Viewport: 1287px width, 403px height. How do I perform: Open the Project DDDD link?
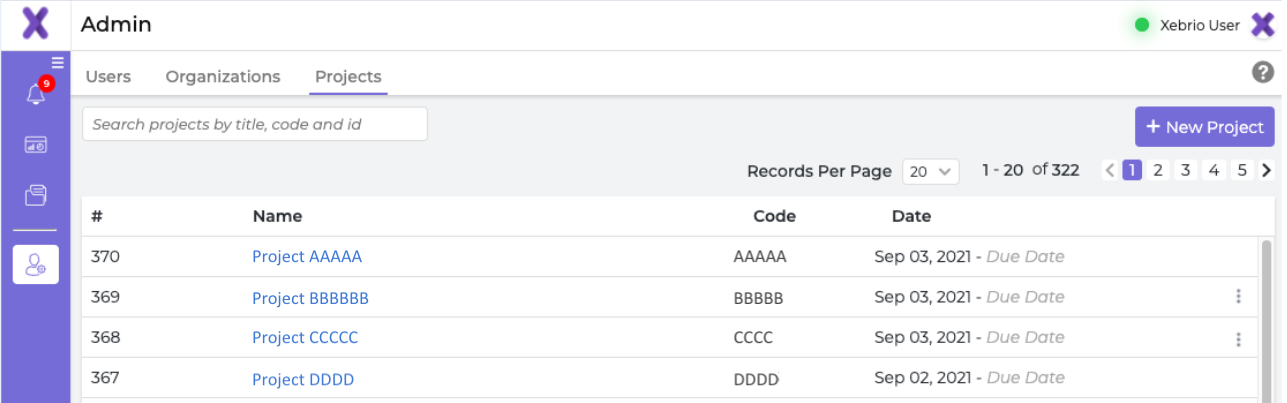(303, 380)
